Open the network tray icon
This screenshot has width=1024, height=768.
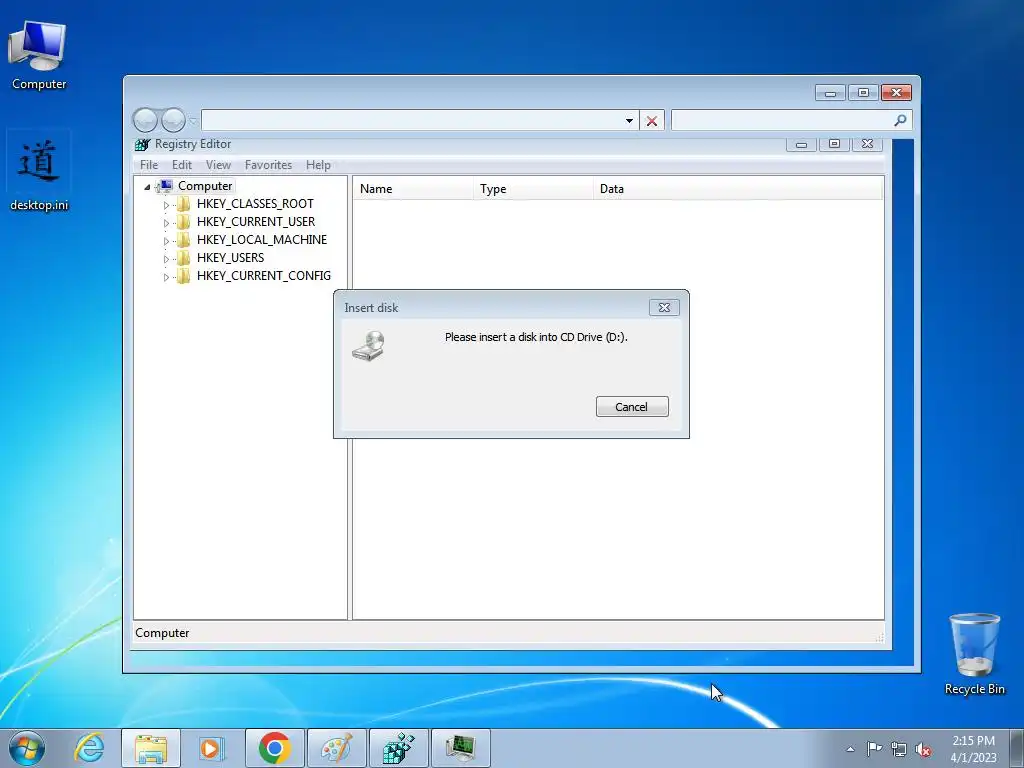click(899, 749)
